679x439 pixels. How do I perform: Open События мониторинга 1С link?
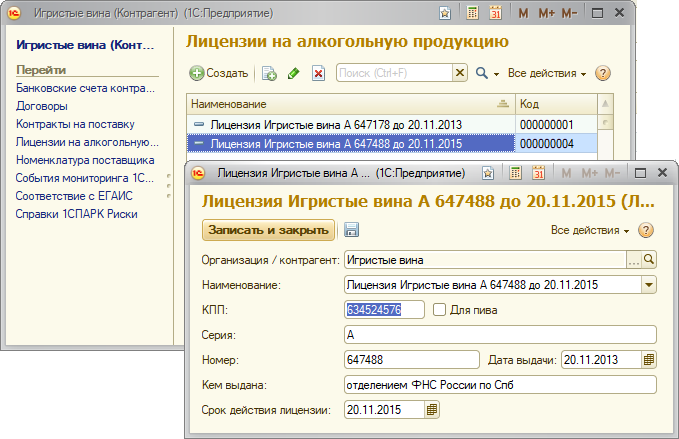pyautogui.click(x=84, y=178)
